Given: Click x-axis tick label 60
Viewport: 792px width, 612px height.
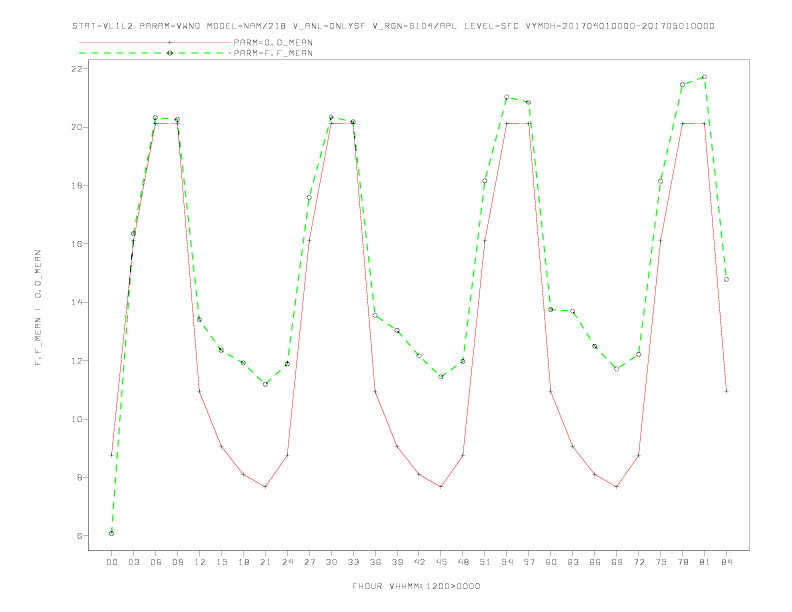Looking at the screenshot, I should point(551,562).
